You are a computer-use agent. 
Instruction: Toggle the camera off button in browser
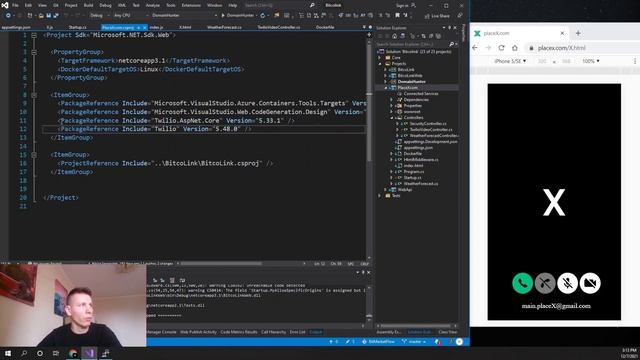coord(590,283)
